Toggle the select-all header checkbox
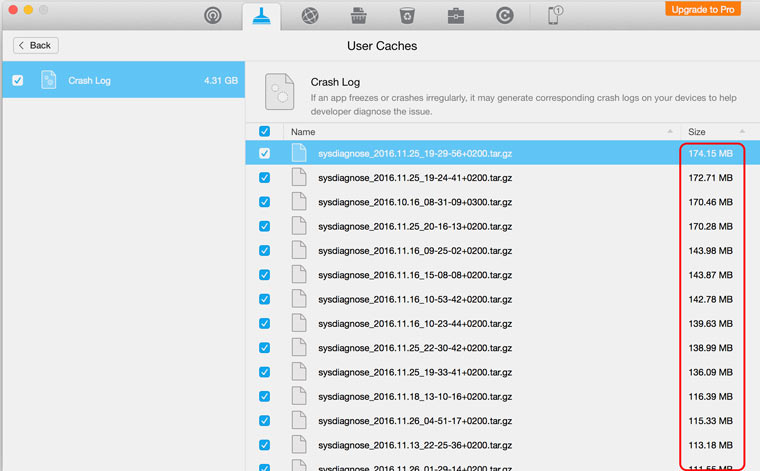 264,131
